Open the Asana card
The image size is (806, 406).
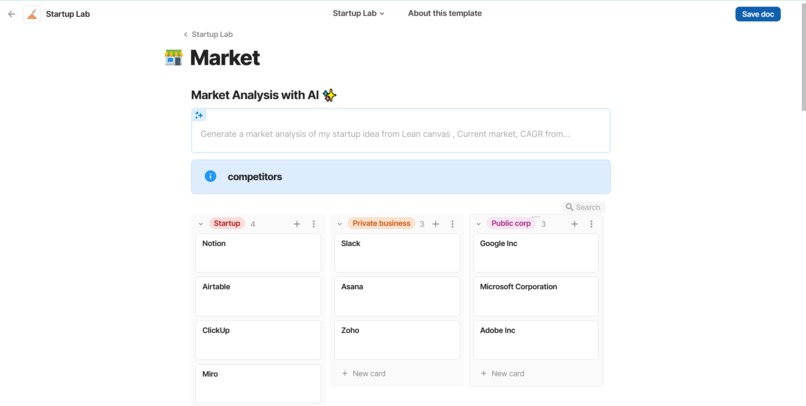pos(397,297)
